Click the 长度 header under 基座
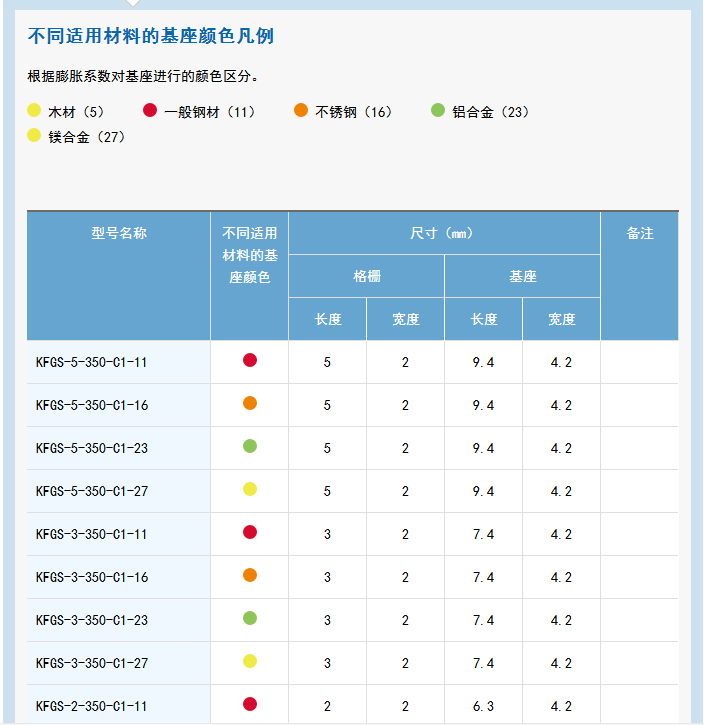Viewport: 704px width, 725px height. (484, 319)
